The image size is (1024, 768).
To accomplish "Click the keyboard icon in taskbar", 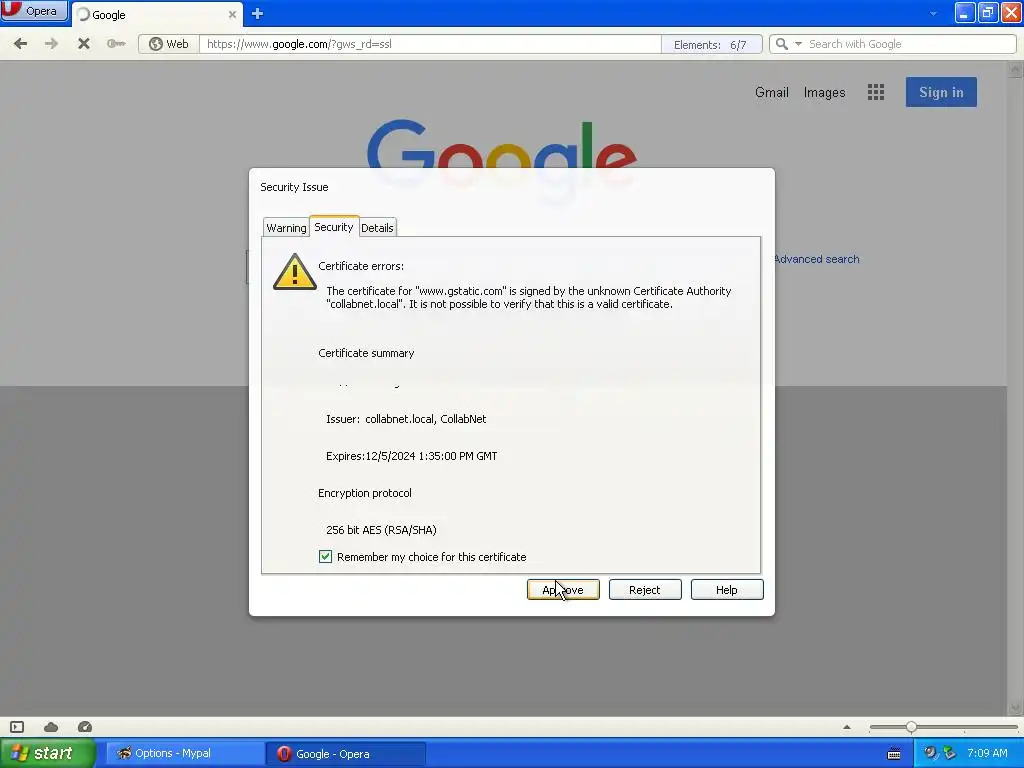I will tap(894, 754).
